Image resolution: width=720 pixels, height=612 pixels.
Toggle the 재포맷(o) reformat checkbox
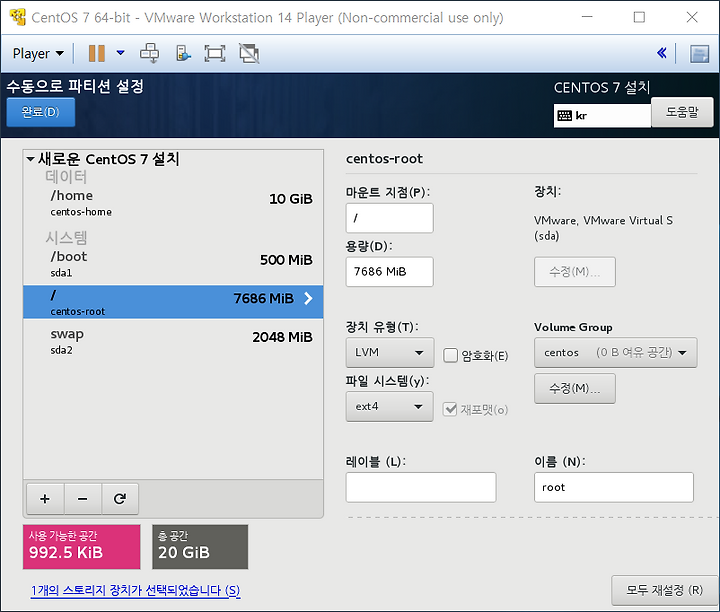click(450, 409)
